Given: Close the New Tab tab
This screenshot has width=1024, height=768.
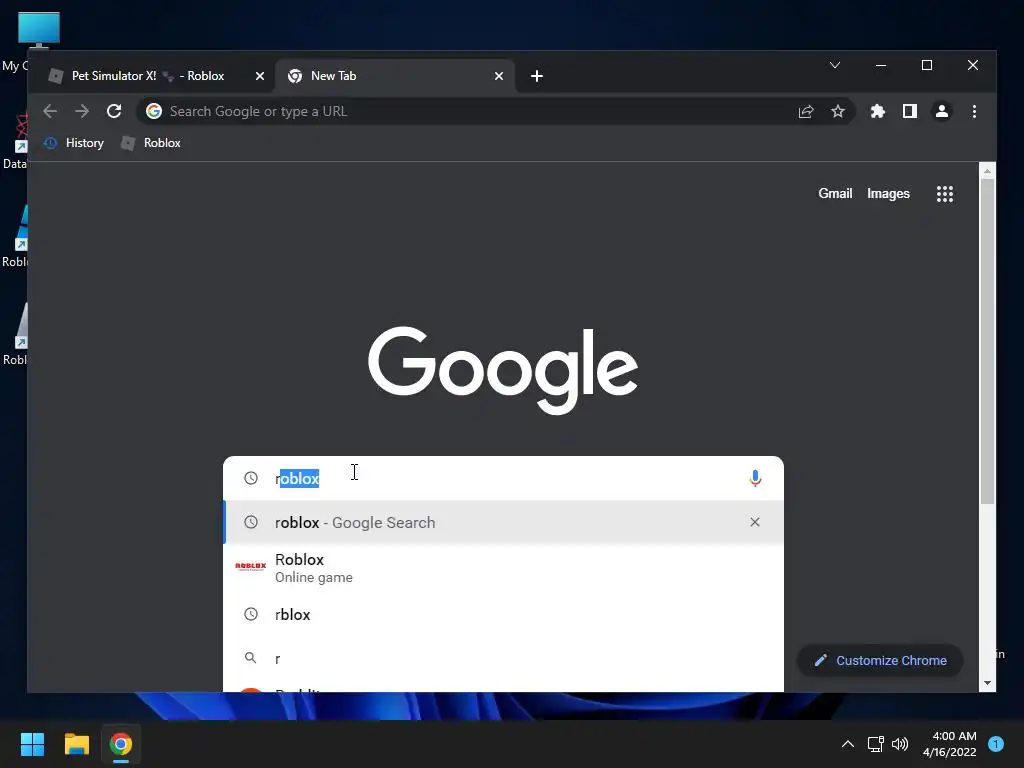Looking at the screenshot, I should (x=499, y=76).
